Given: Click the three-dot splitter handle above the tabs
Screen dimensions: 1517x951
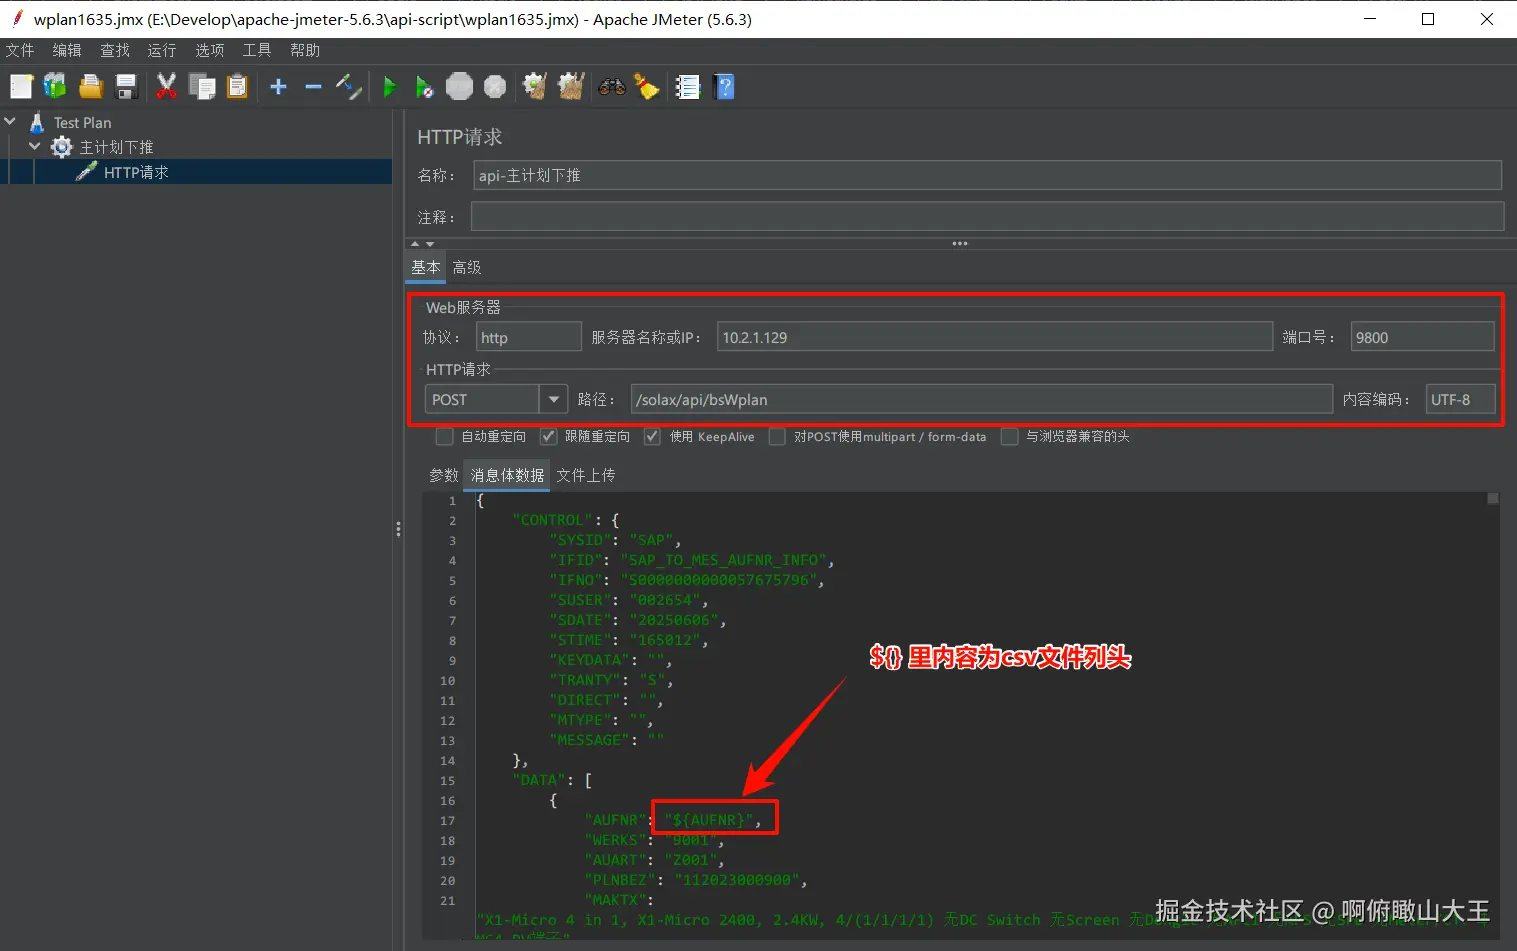Looking at the screenshot, I should pos(960,244).
